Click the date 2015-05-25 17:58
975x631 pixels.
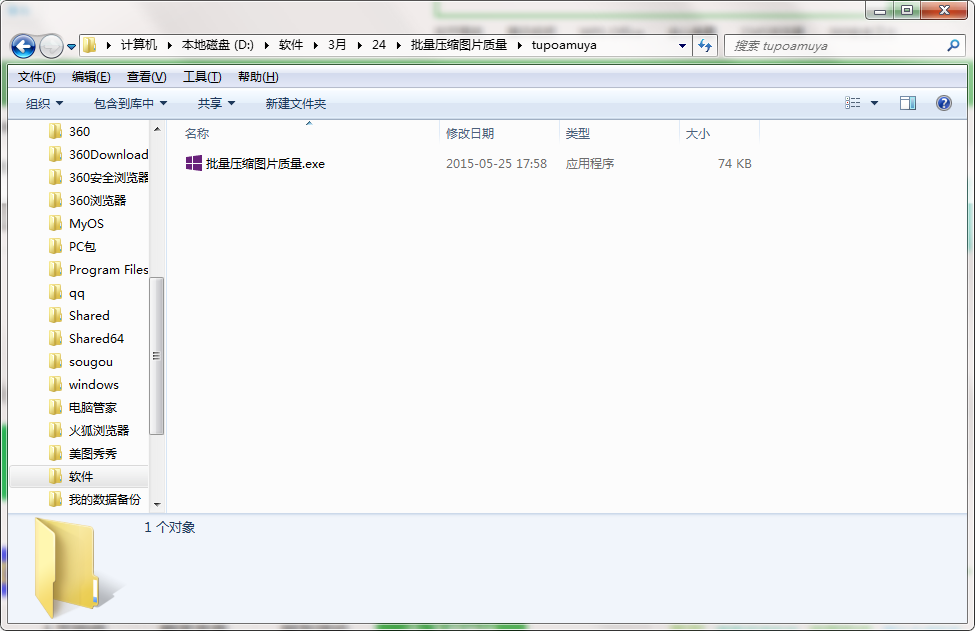496,164
